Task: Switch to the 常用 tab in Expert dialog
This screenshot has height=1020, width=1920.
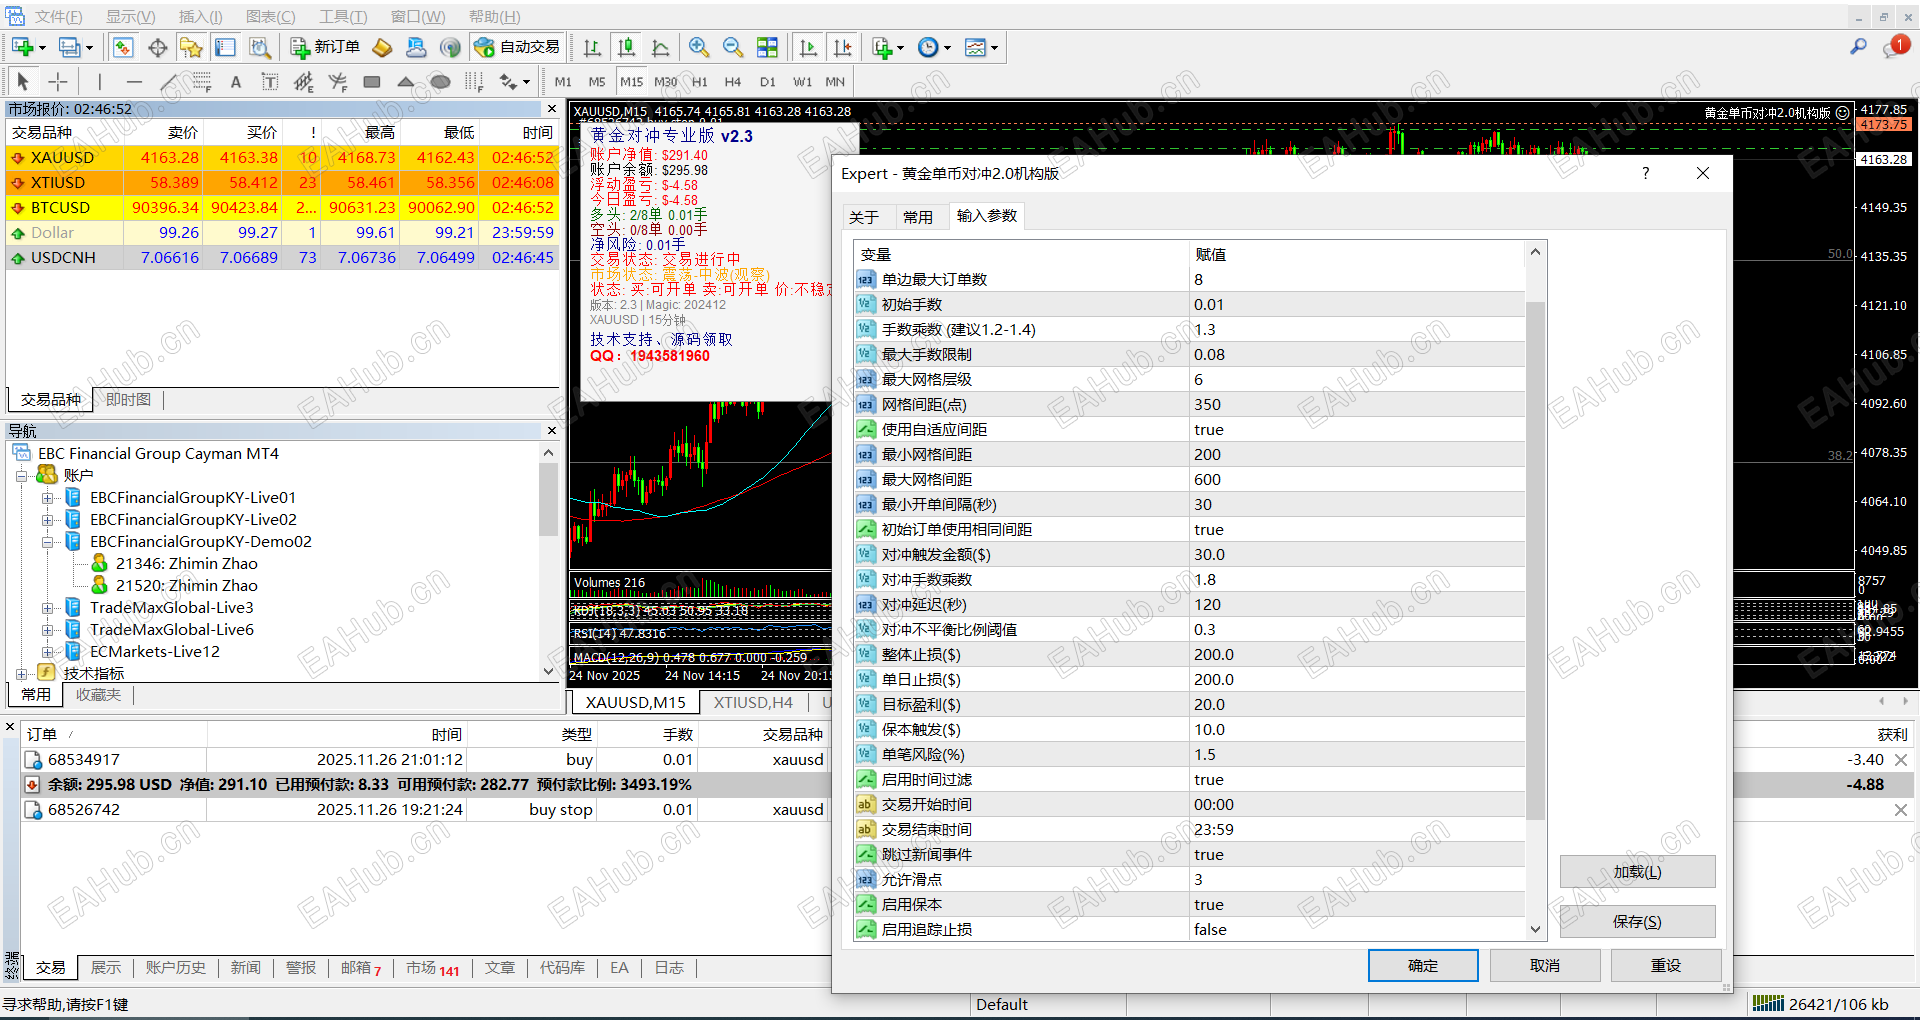Action: (x=919, y=216)
